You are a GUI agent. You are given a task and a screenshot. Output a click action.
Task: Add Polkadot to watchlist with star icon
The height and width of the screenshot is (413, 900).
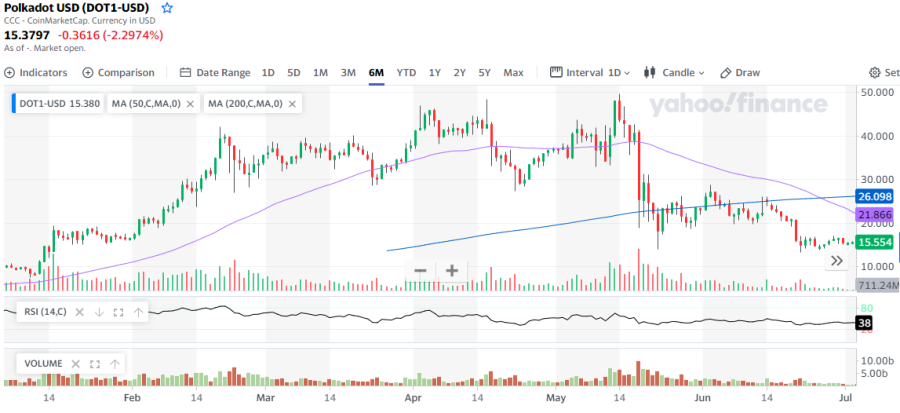[x=167, y=8]
